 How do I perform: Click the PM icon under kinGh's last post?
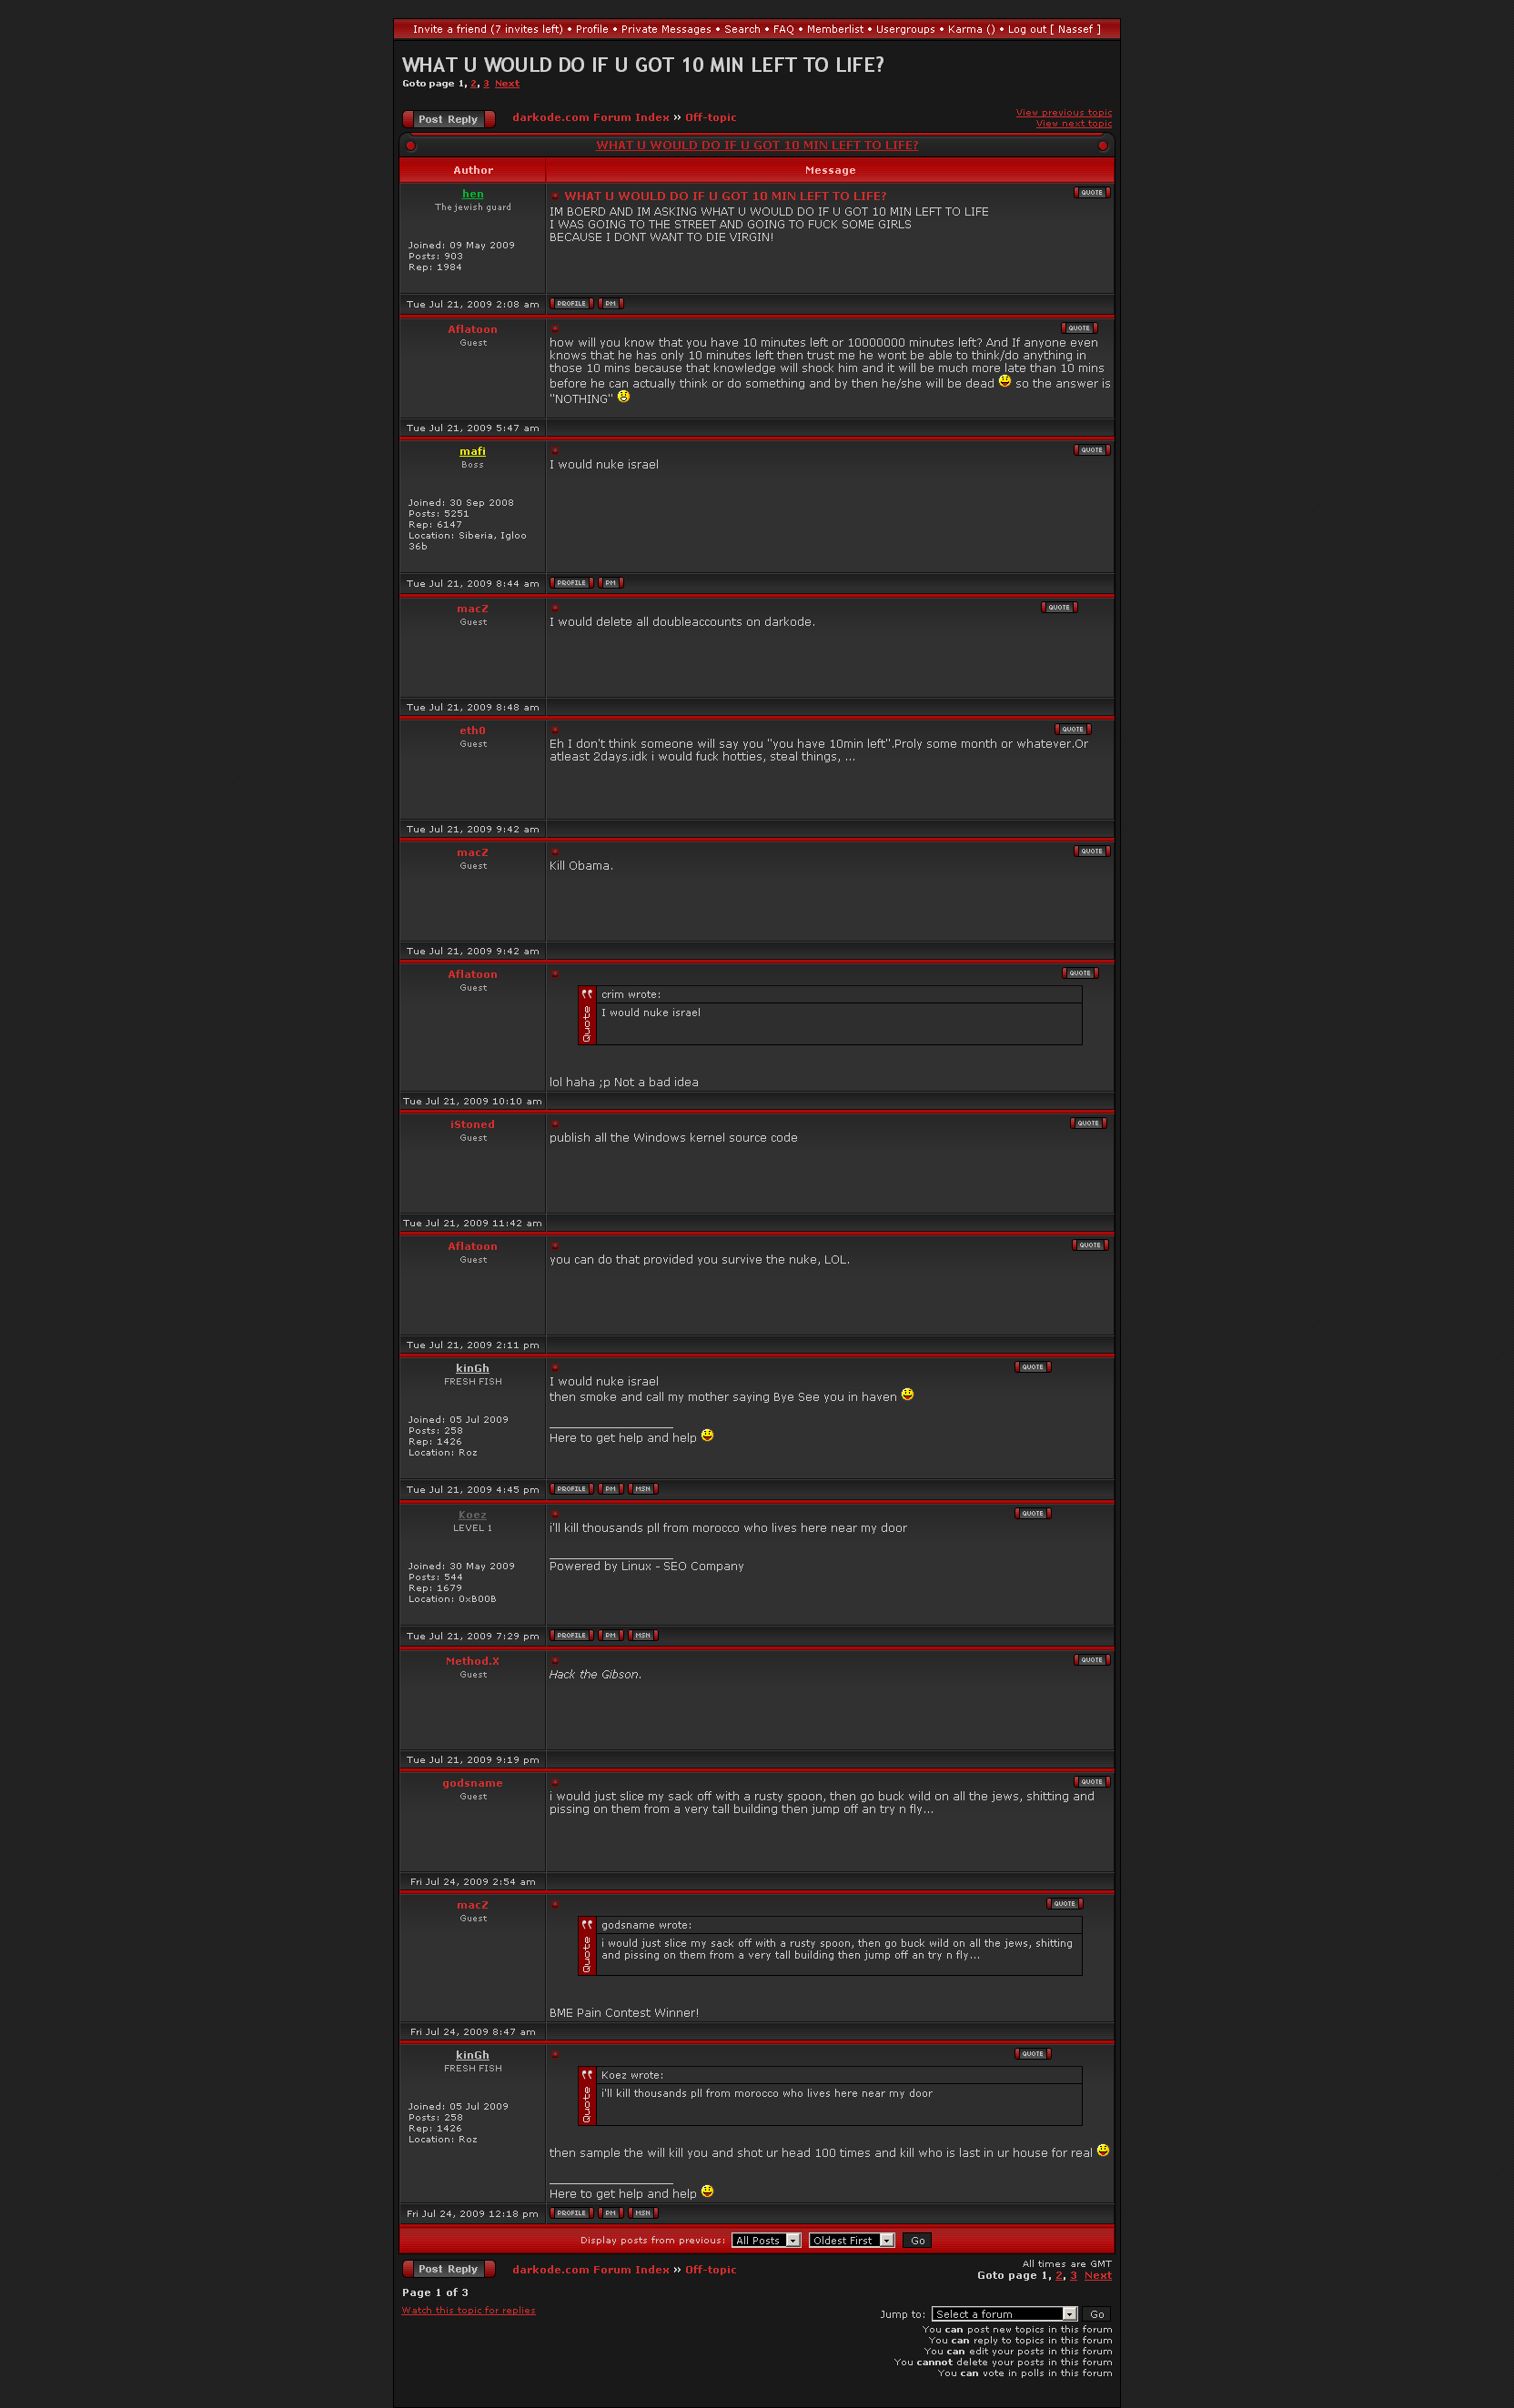(610, 2213)
